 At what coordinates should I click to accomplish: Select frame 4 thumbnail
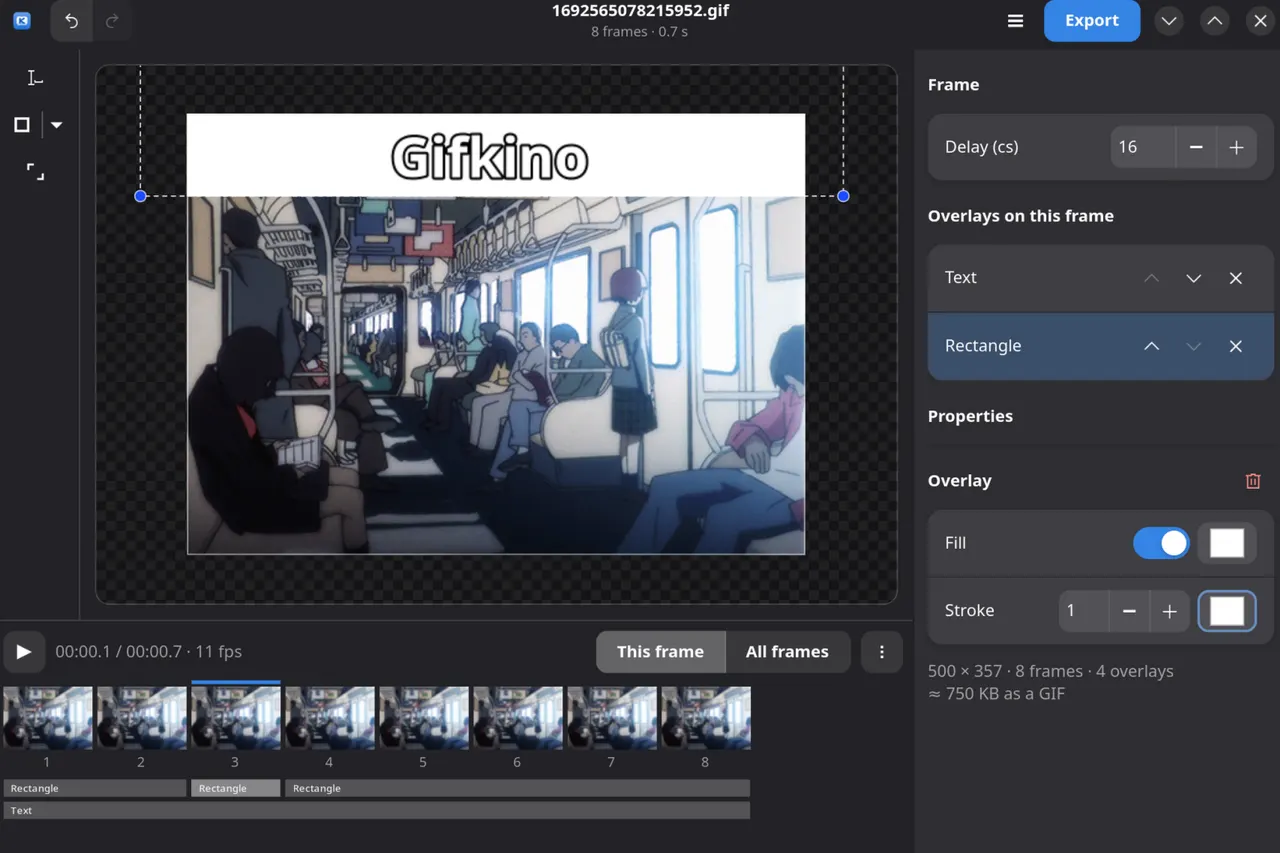pyautogui.click(x=329, y=717)
